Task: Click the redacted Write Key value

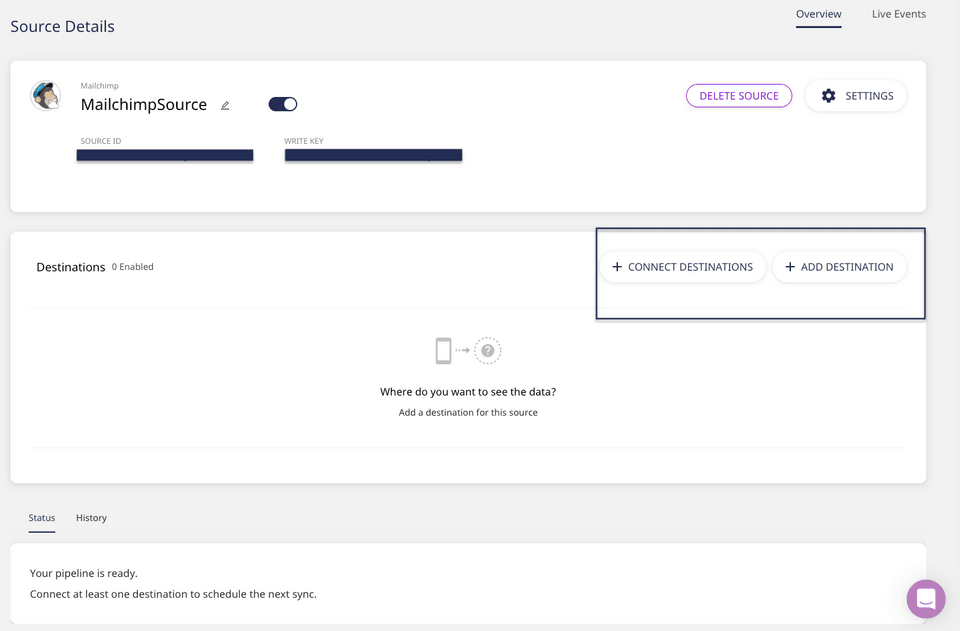Action: point(373,155)
